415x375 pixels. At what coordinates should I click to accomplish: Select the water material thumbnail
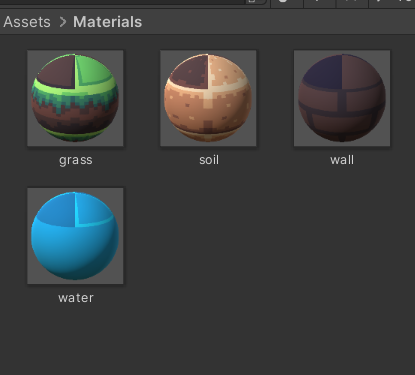[x=75, y=236]
